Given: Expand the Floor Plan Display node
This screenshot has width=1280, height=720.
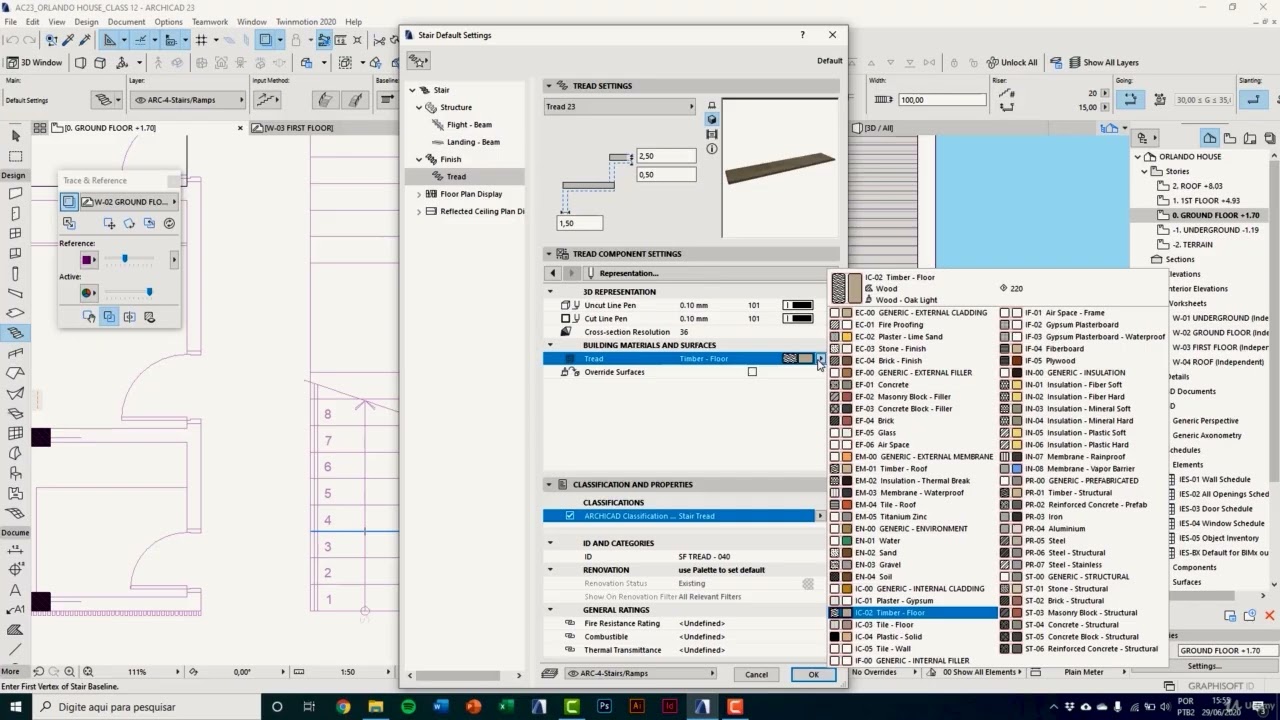Looking at the screenshot, I should pyautogui.click(x=419, y=194).
